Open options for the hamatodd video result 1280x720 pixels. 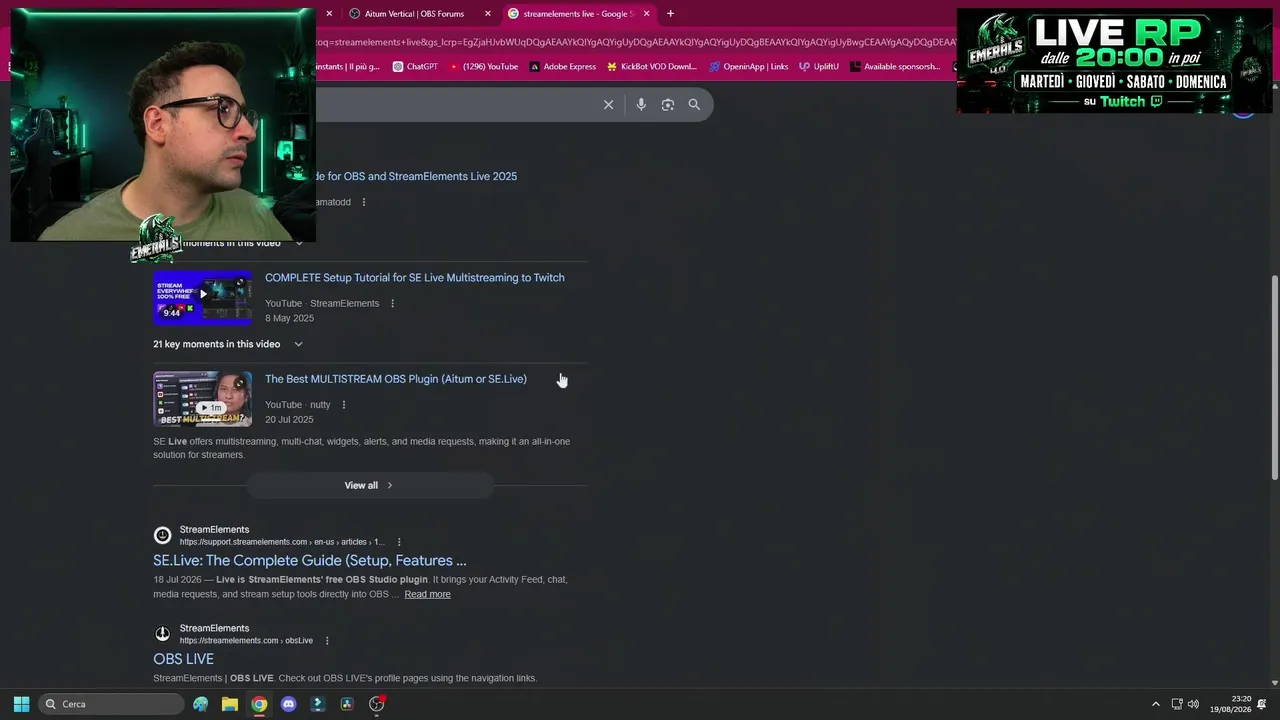[x=364, y=202]
